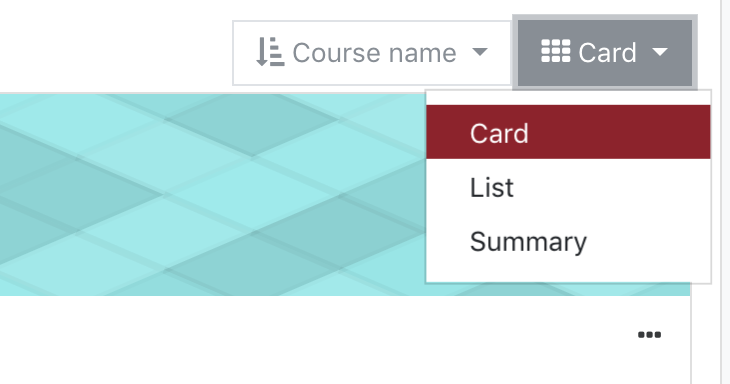Click the caret arrow on the Card button
The width and height of the screenshot is (730, 384).
point(660,51)
